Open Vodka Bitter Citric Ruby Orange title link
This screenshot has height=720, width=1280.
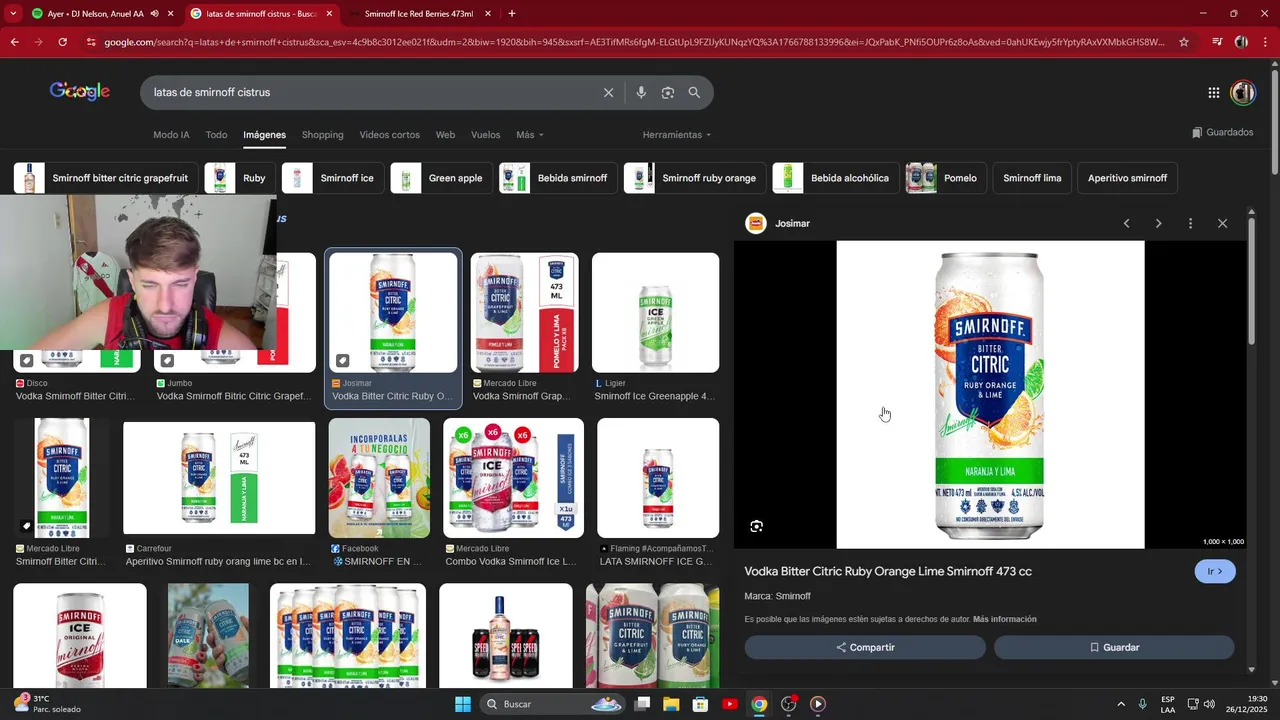888,571
